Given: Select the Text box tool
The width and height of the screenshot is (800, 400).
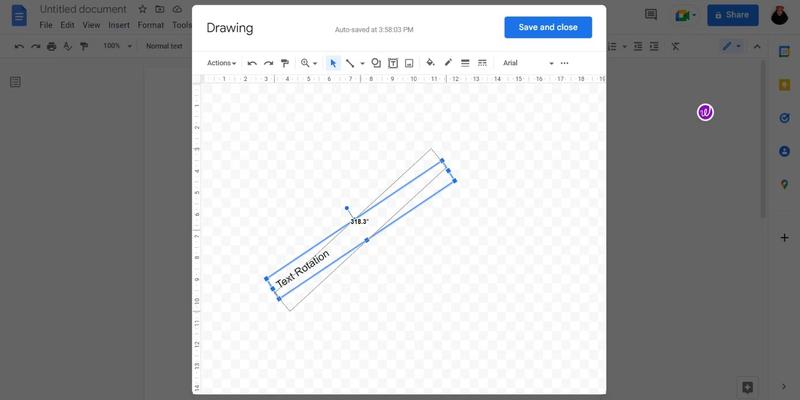Looking at the screenshot, I should click(x=393, y=63).
